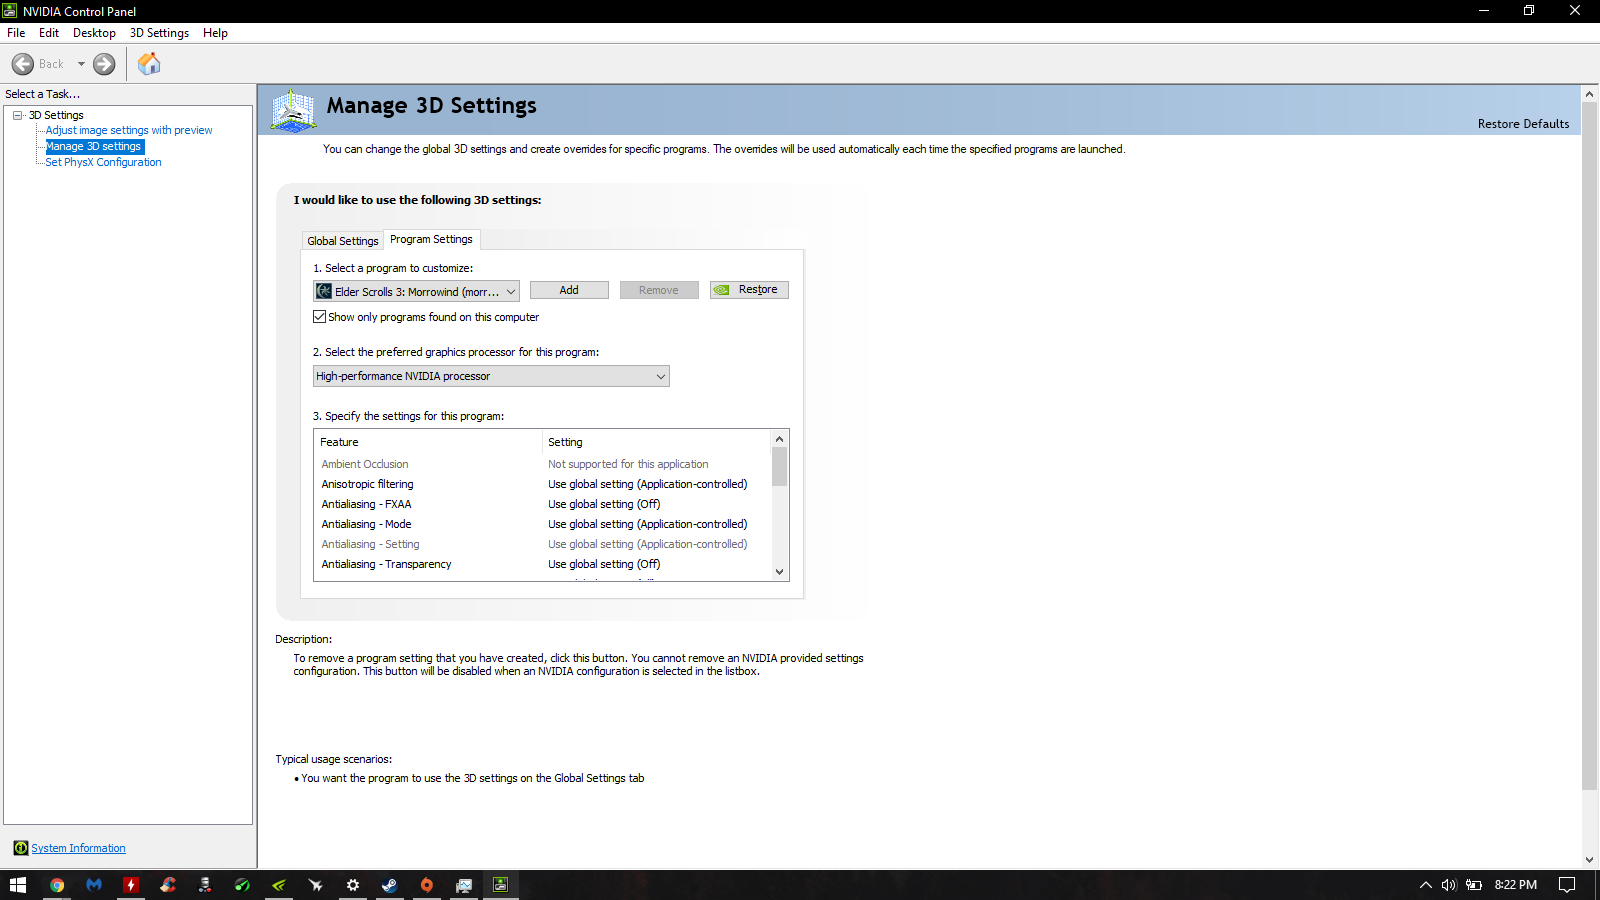Open the jet plane taskbar app
Viewport: 1600px width, 900px height.
[x=316, y=885]
